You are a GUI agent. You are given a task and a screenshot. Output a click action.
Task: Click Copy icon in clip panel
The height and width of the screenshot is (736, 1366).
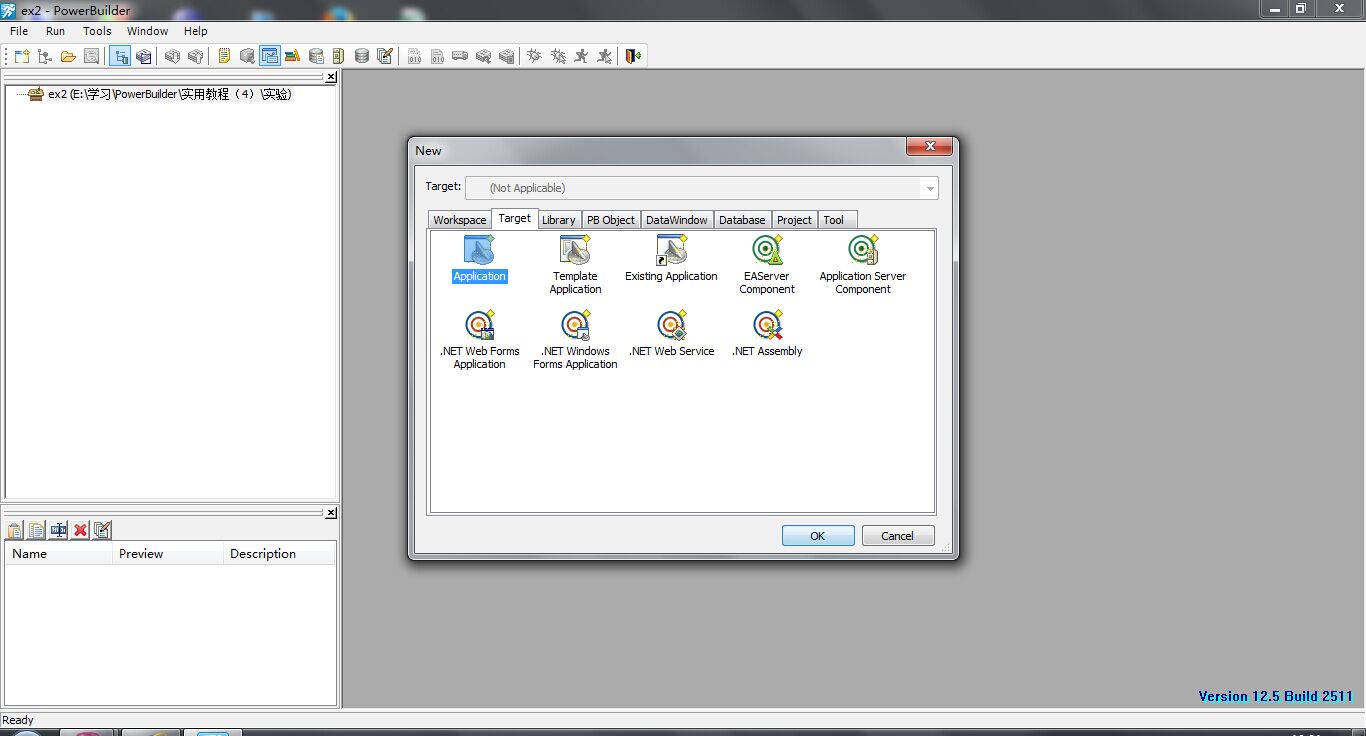point(37,530)
